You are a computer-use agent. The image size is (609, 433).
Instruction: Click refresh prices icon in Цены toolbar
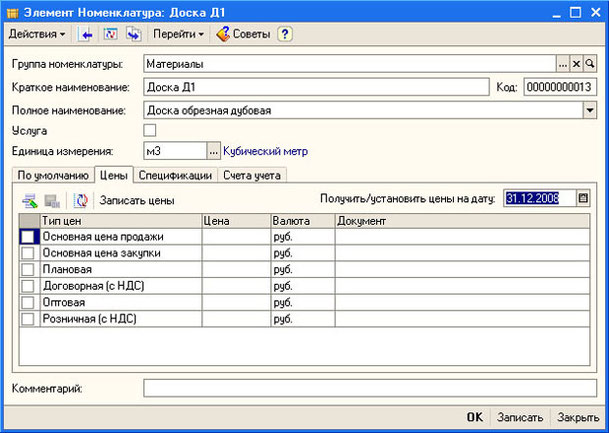click(x=81, y=200)
